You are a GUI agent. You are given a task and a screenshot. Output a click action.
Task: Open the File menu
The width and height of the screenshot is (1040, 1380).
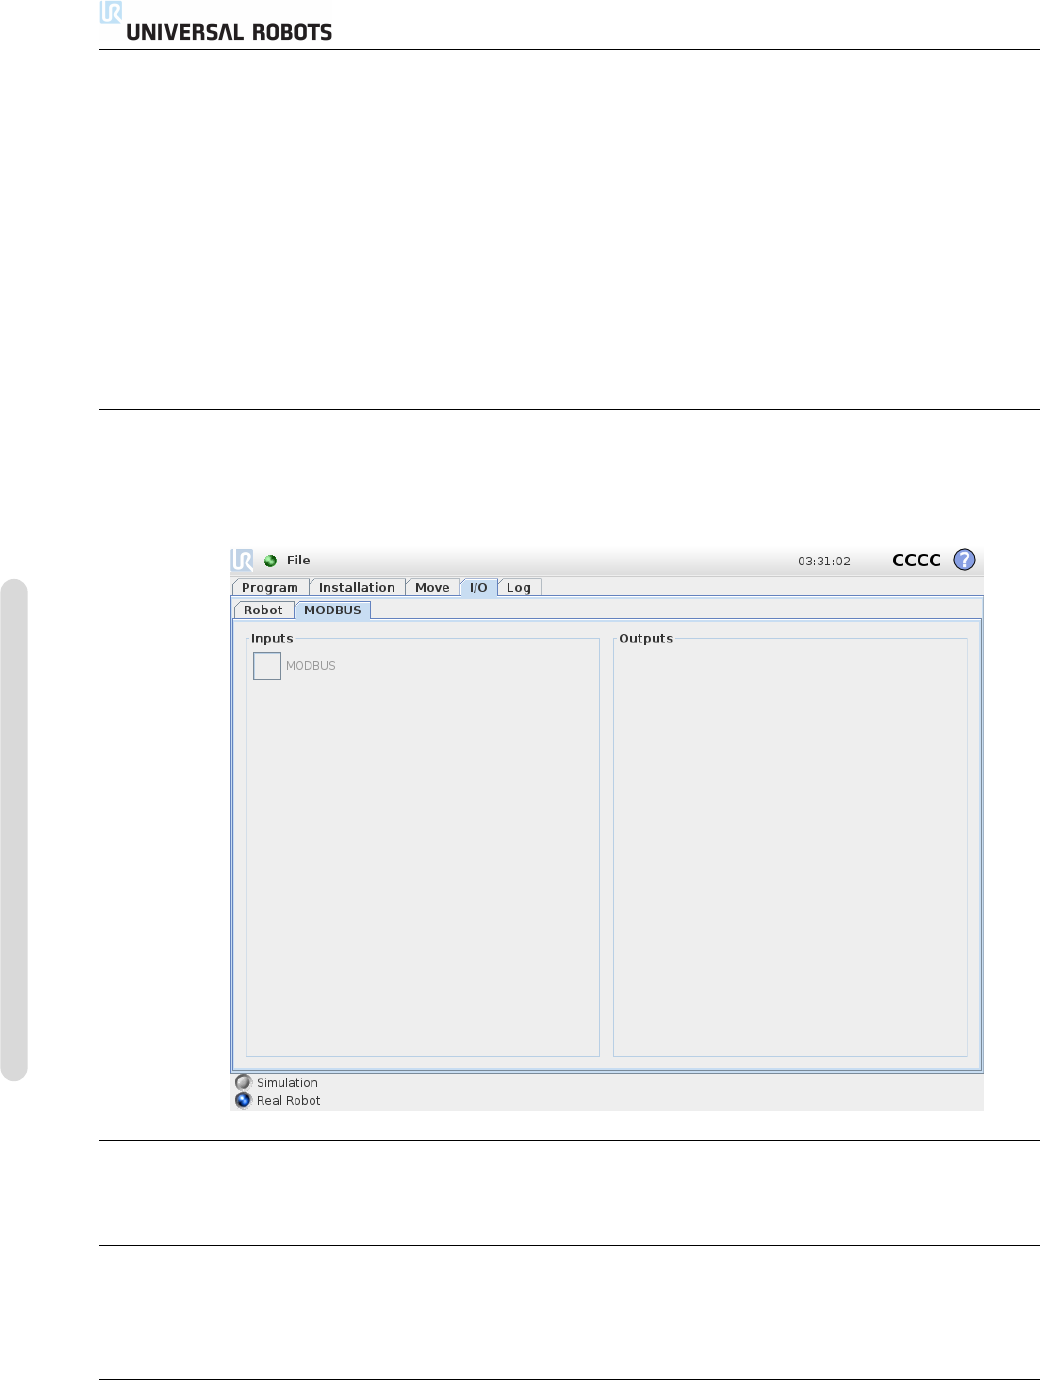click(x=299, y=560)
